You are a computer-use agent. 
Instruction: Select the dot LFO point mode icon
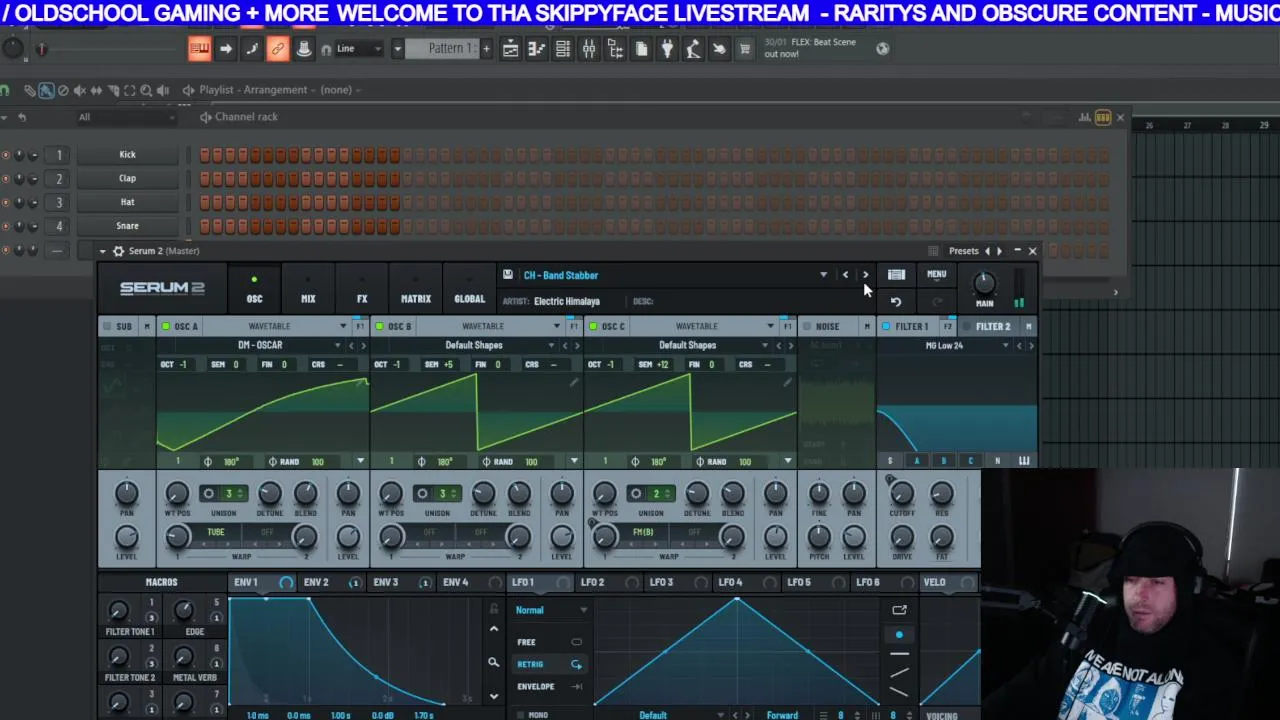899,634
